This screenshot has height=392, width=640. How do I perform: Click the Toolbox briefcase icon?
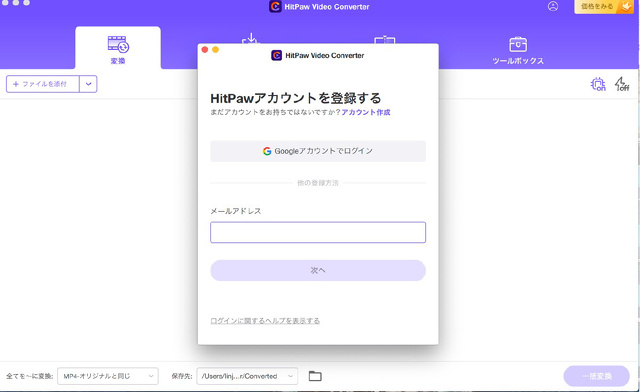pyautogui.click(x=518, y=44)
